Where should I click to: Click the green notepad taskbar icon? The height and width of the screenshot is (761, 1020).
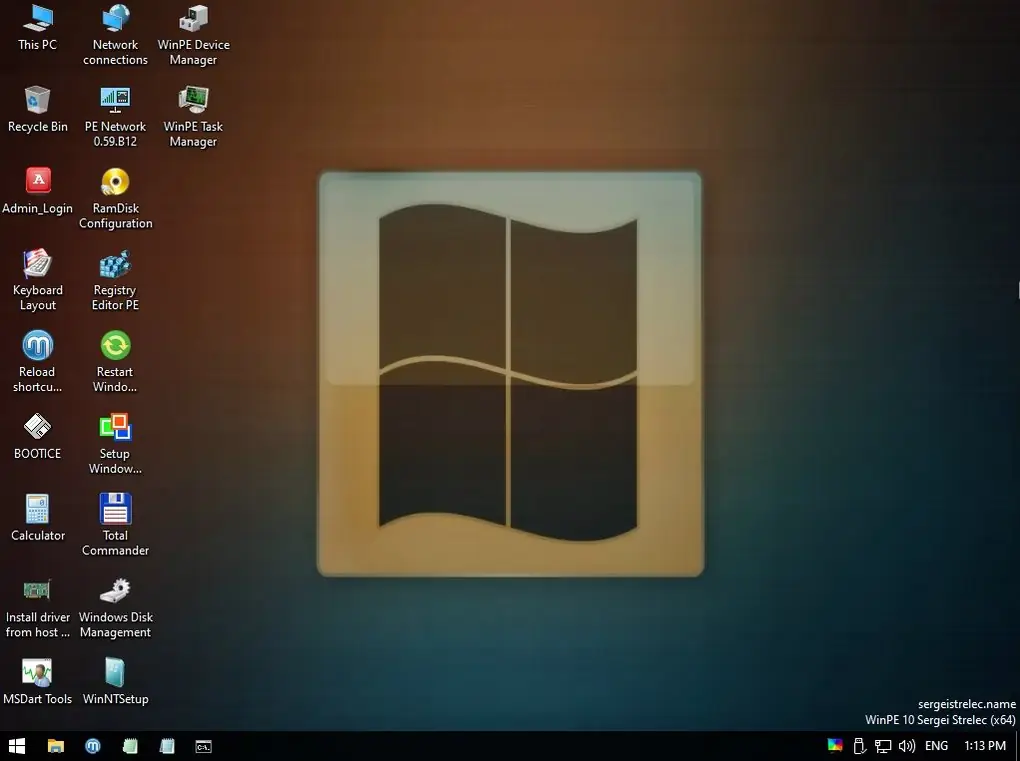tap(130, 746)
